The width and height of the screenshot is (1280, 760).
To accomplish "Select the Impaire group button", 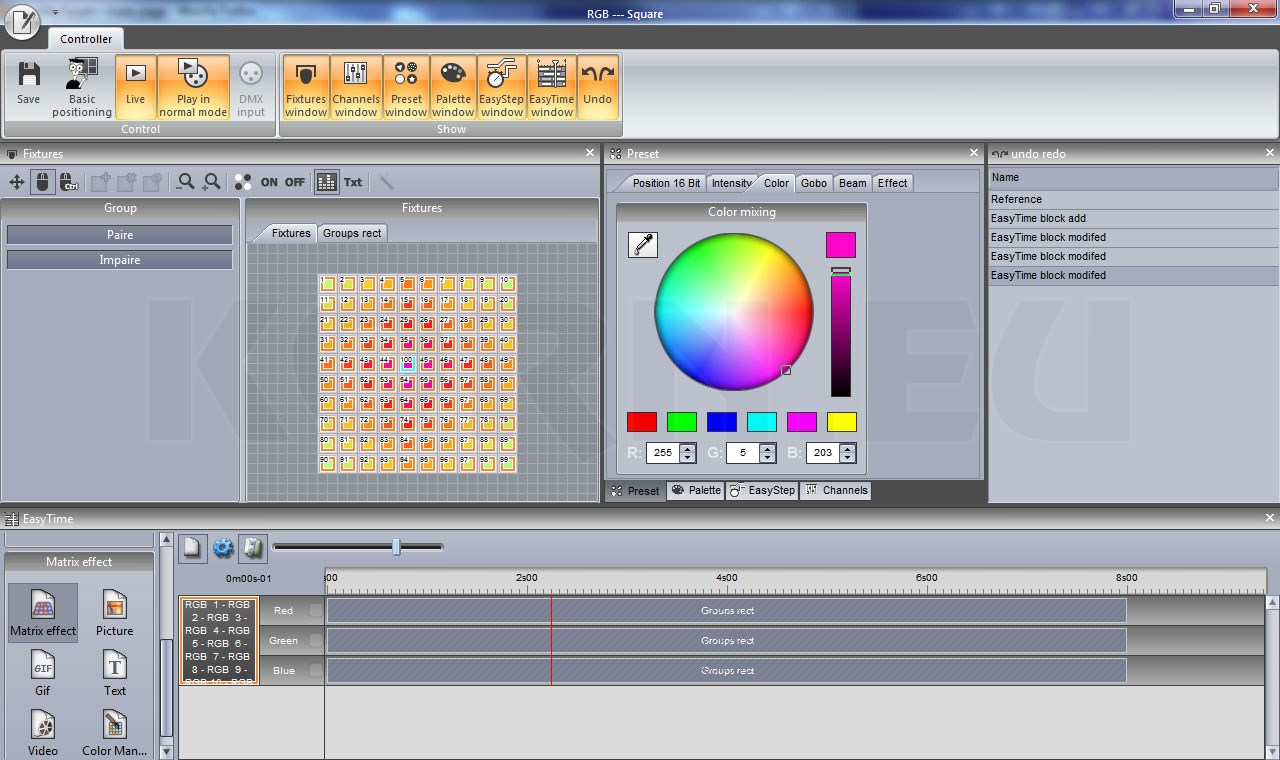I will [x=120, y=260].
